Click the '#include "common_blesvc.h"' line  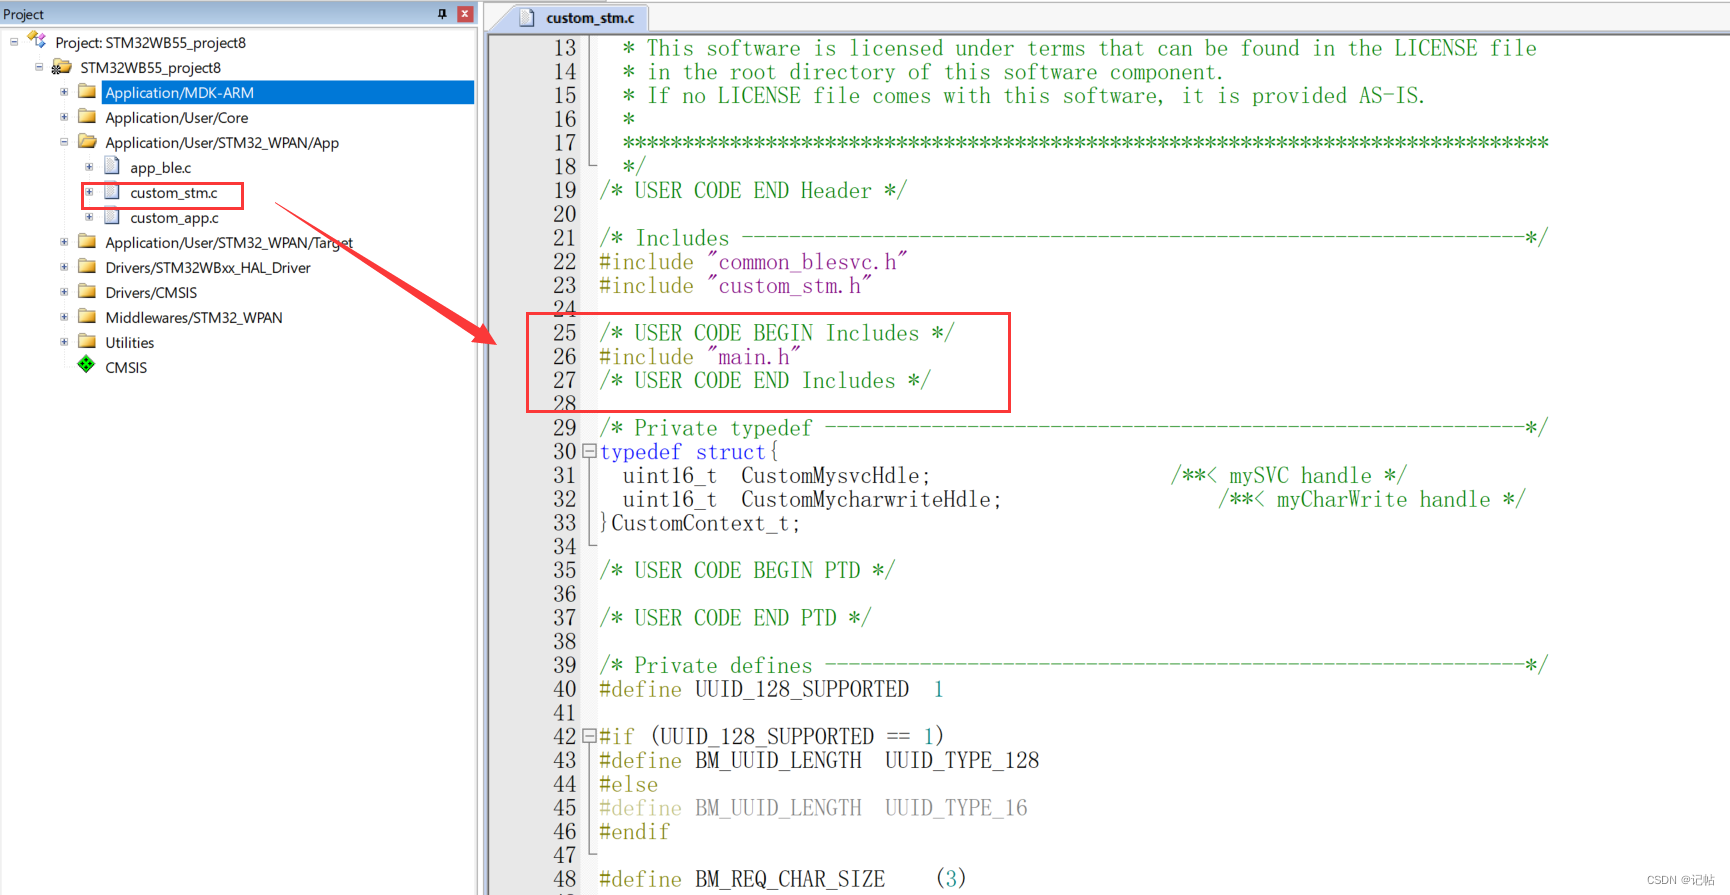point(753,262)
